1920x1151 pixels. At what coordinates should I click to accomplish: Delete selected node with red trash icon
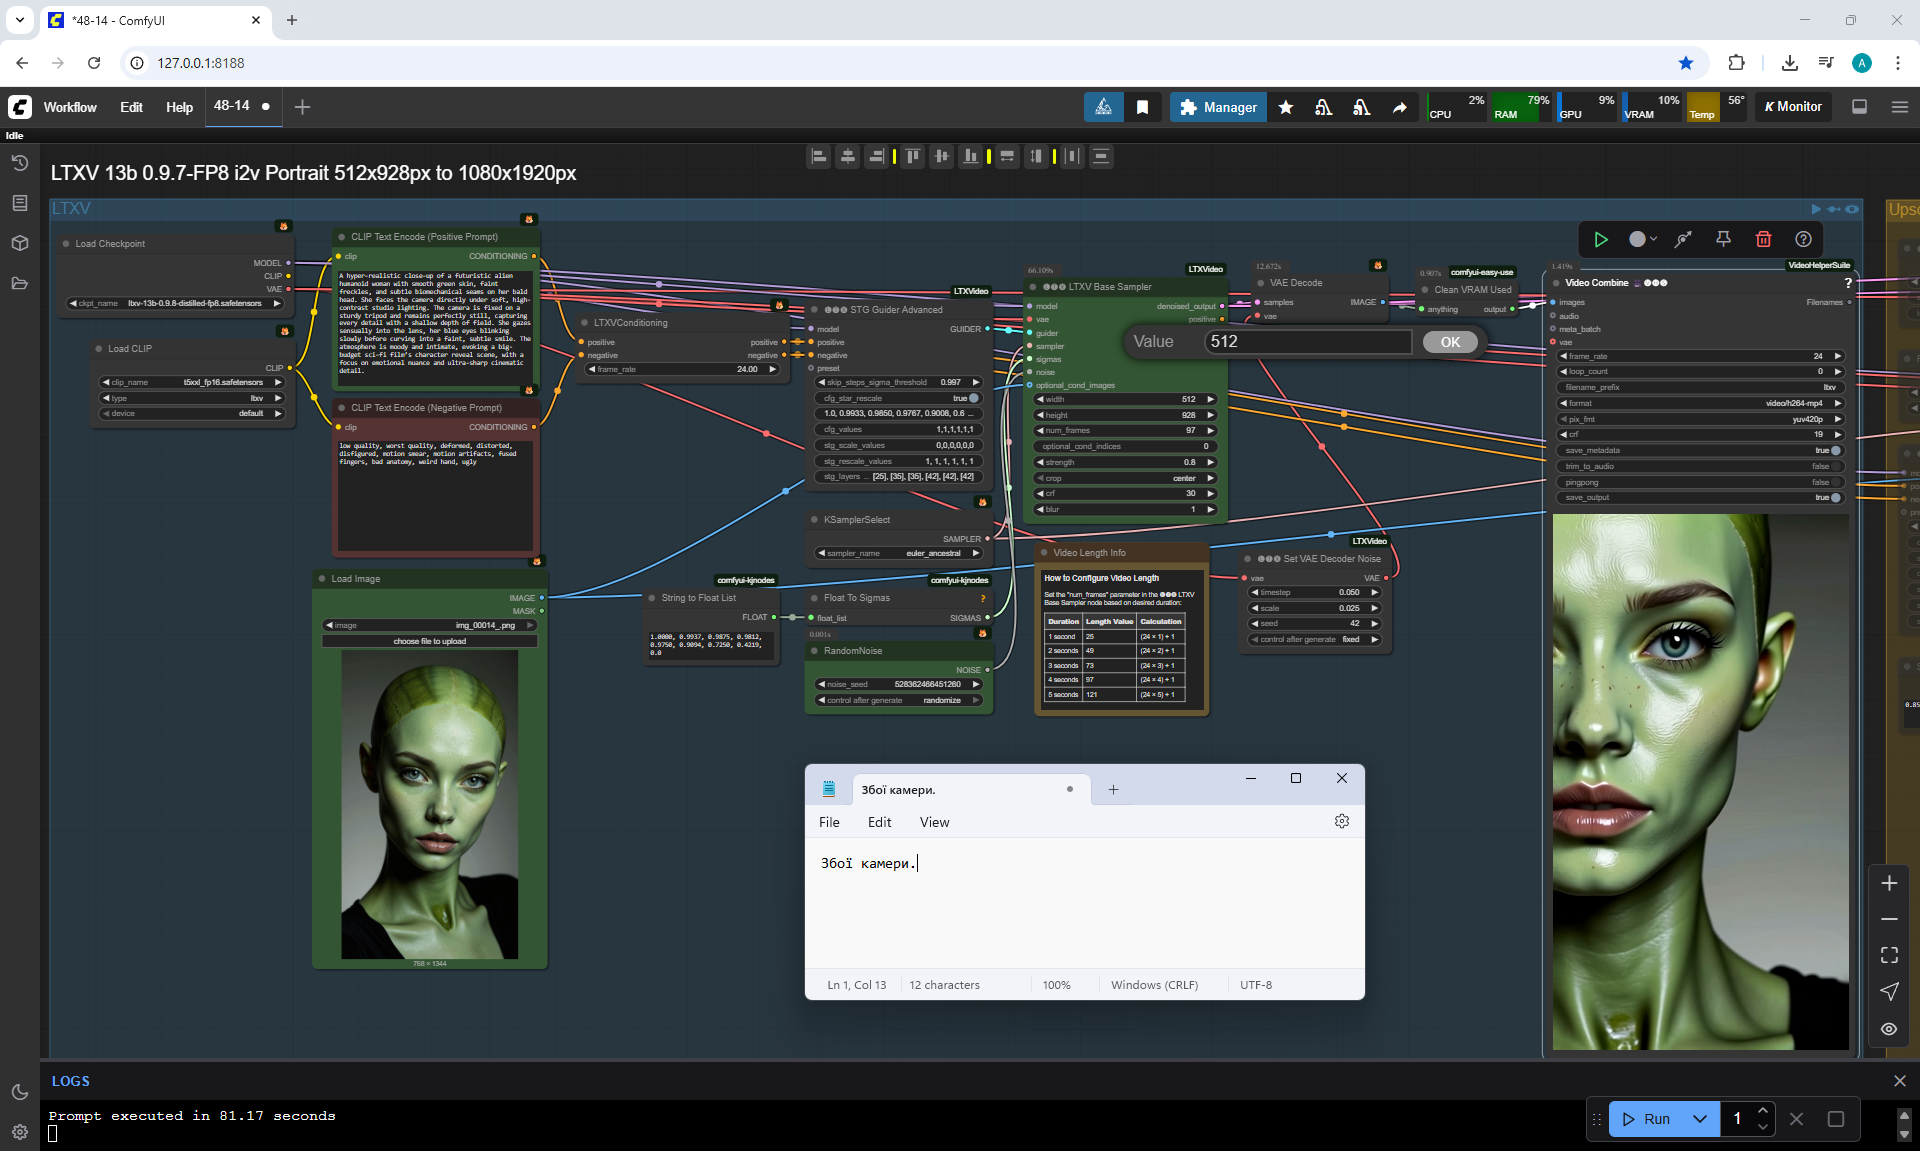click(1763, 239)
